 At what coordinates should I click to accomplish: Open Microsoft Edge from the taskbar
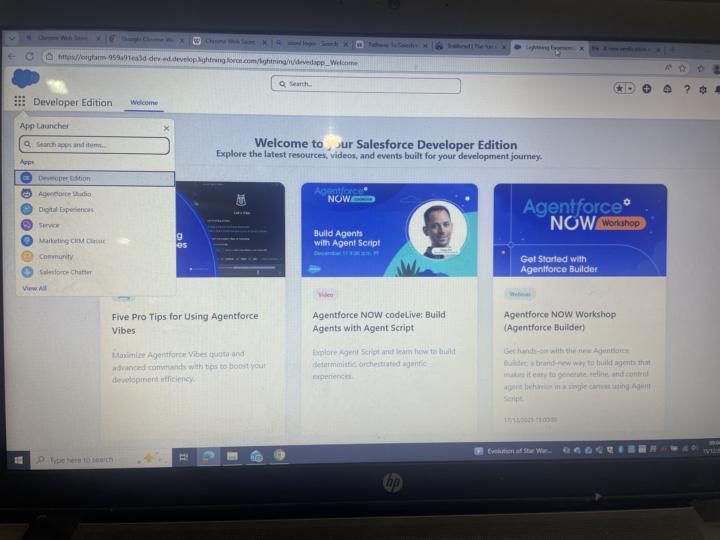(x=208, y=456)
